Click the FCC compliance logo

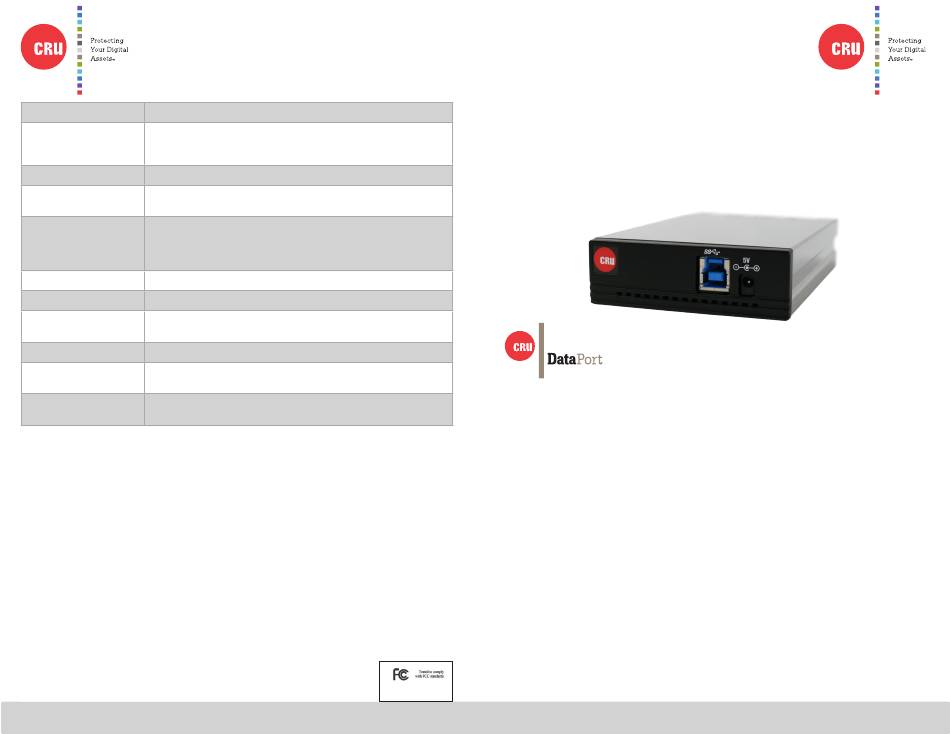[x=400, y=674]
